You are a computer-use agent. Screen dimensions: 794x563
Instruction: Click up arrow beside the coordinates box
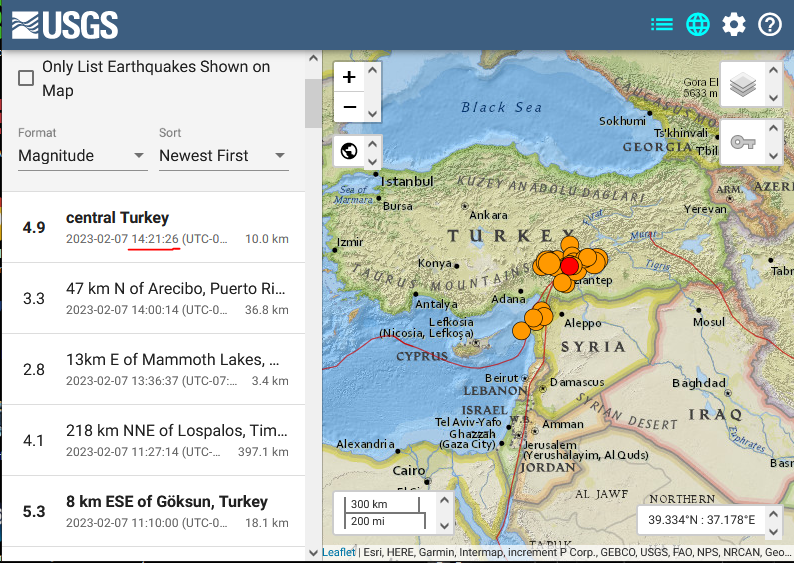pyautogui.click(x=773, y=513)
